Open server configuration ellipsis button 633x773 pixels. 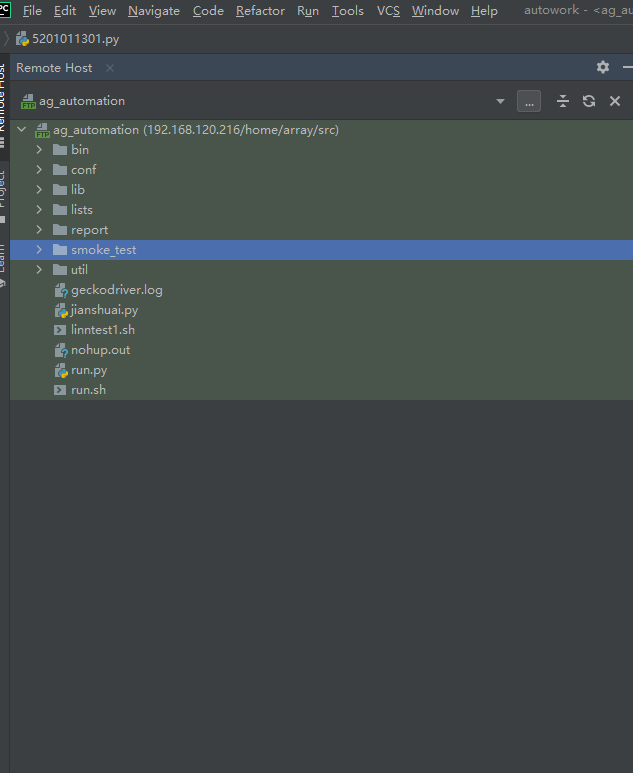pos(528,101)
